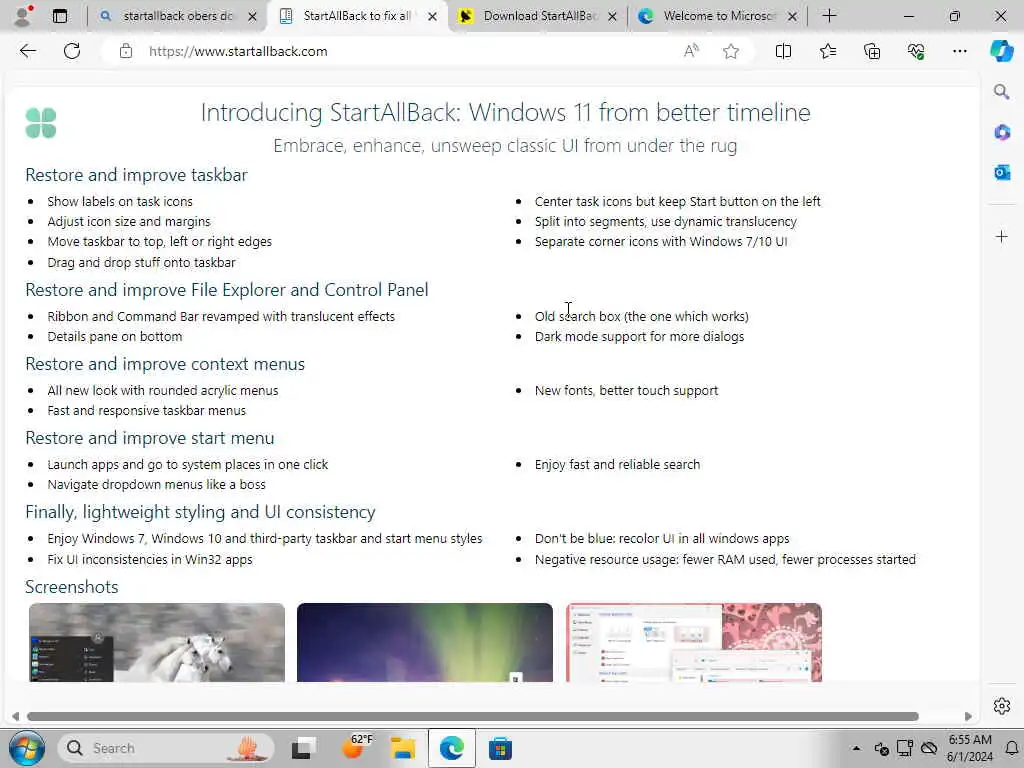Click Old search box list item
Image resolution: width=1024 pixels, height=768 pixels.
coord(641,316)
